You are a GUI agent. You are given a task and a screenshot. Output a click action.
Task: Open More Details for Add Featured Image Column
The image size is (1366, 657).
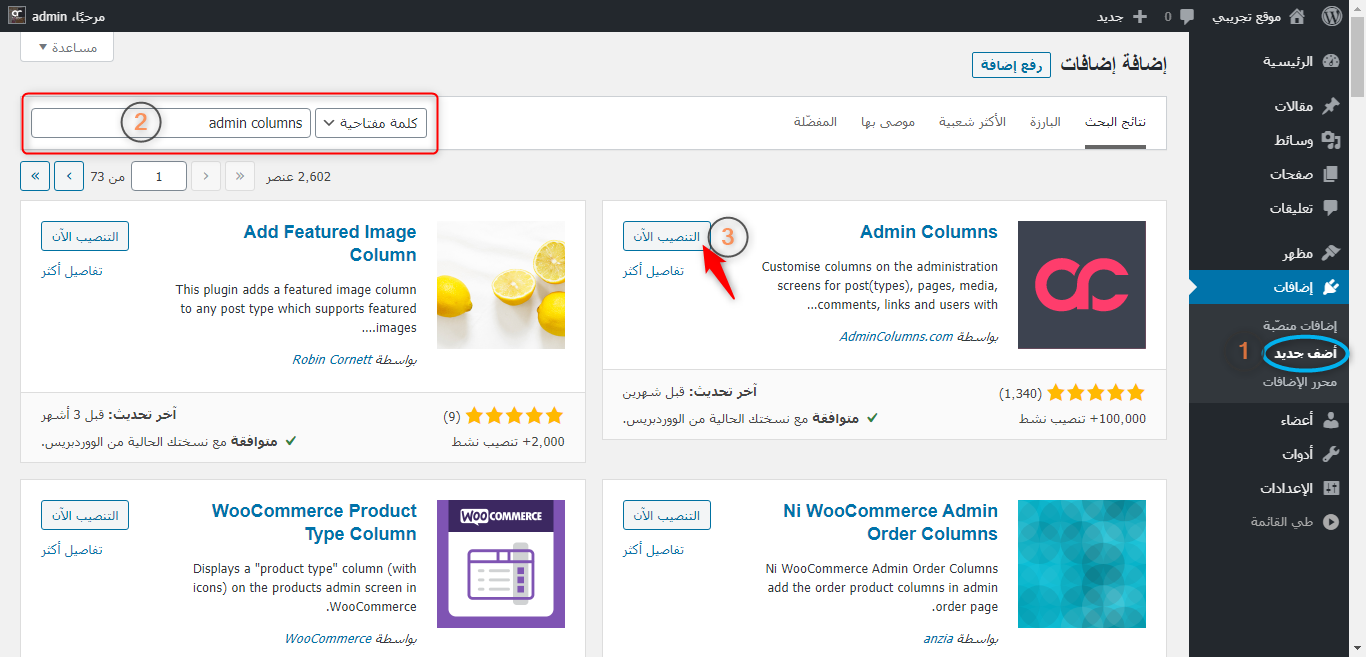[x=72, y=271]
